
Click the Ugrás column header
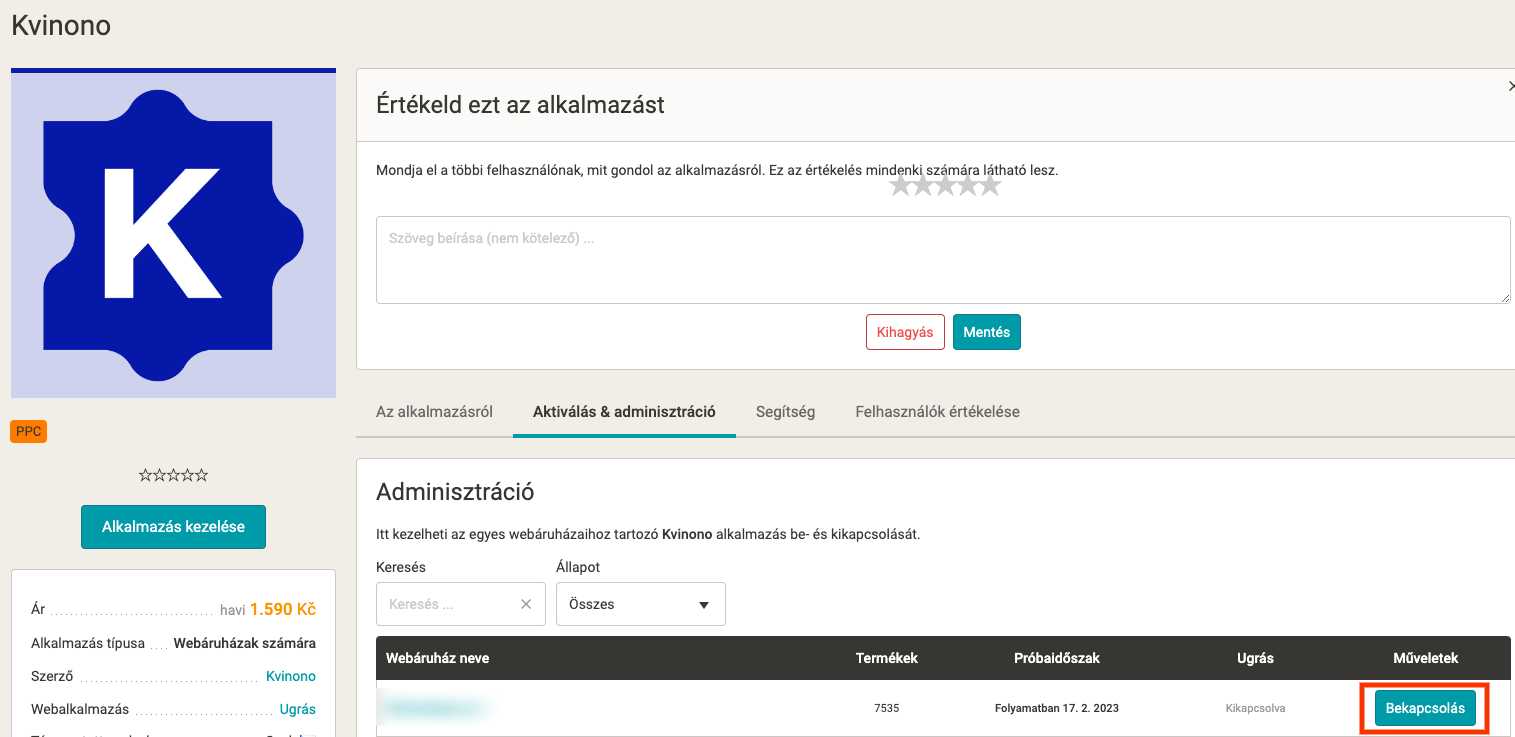click(1255, 658)
